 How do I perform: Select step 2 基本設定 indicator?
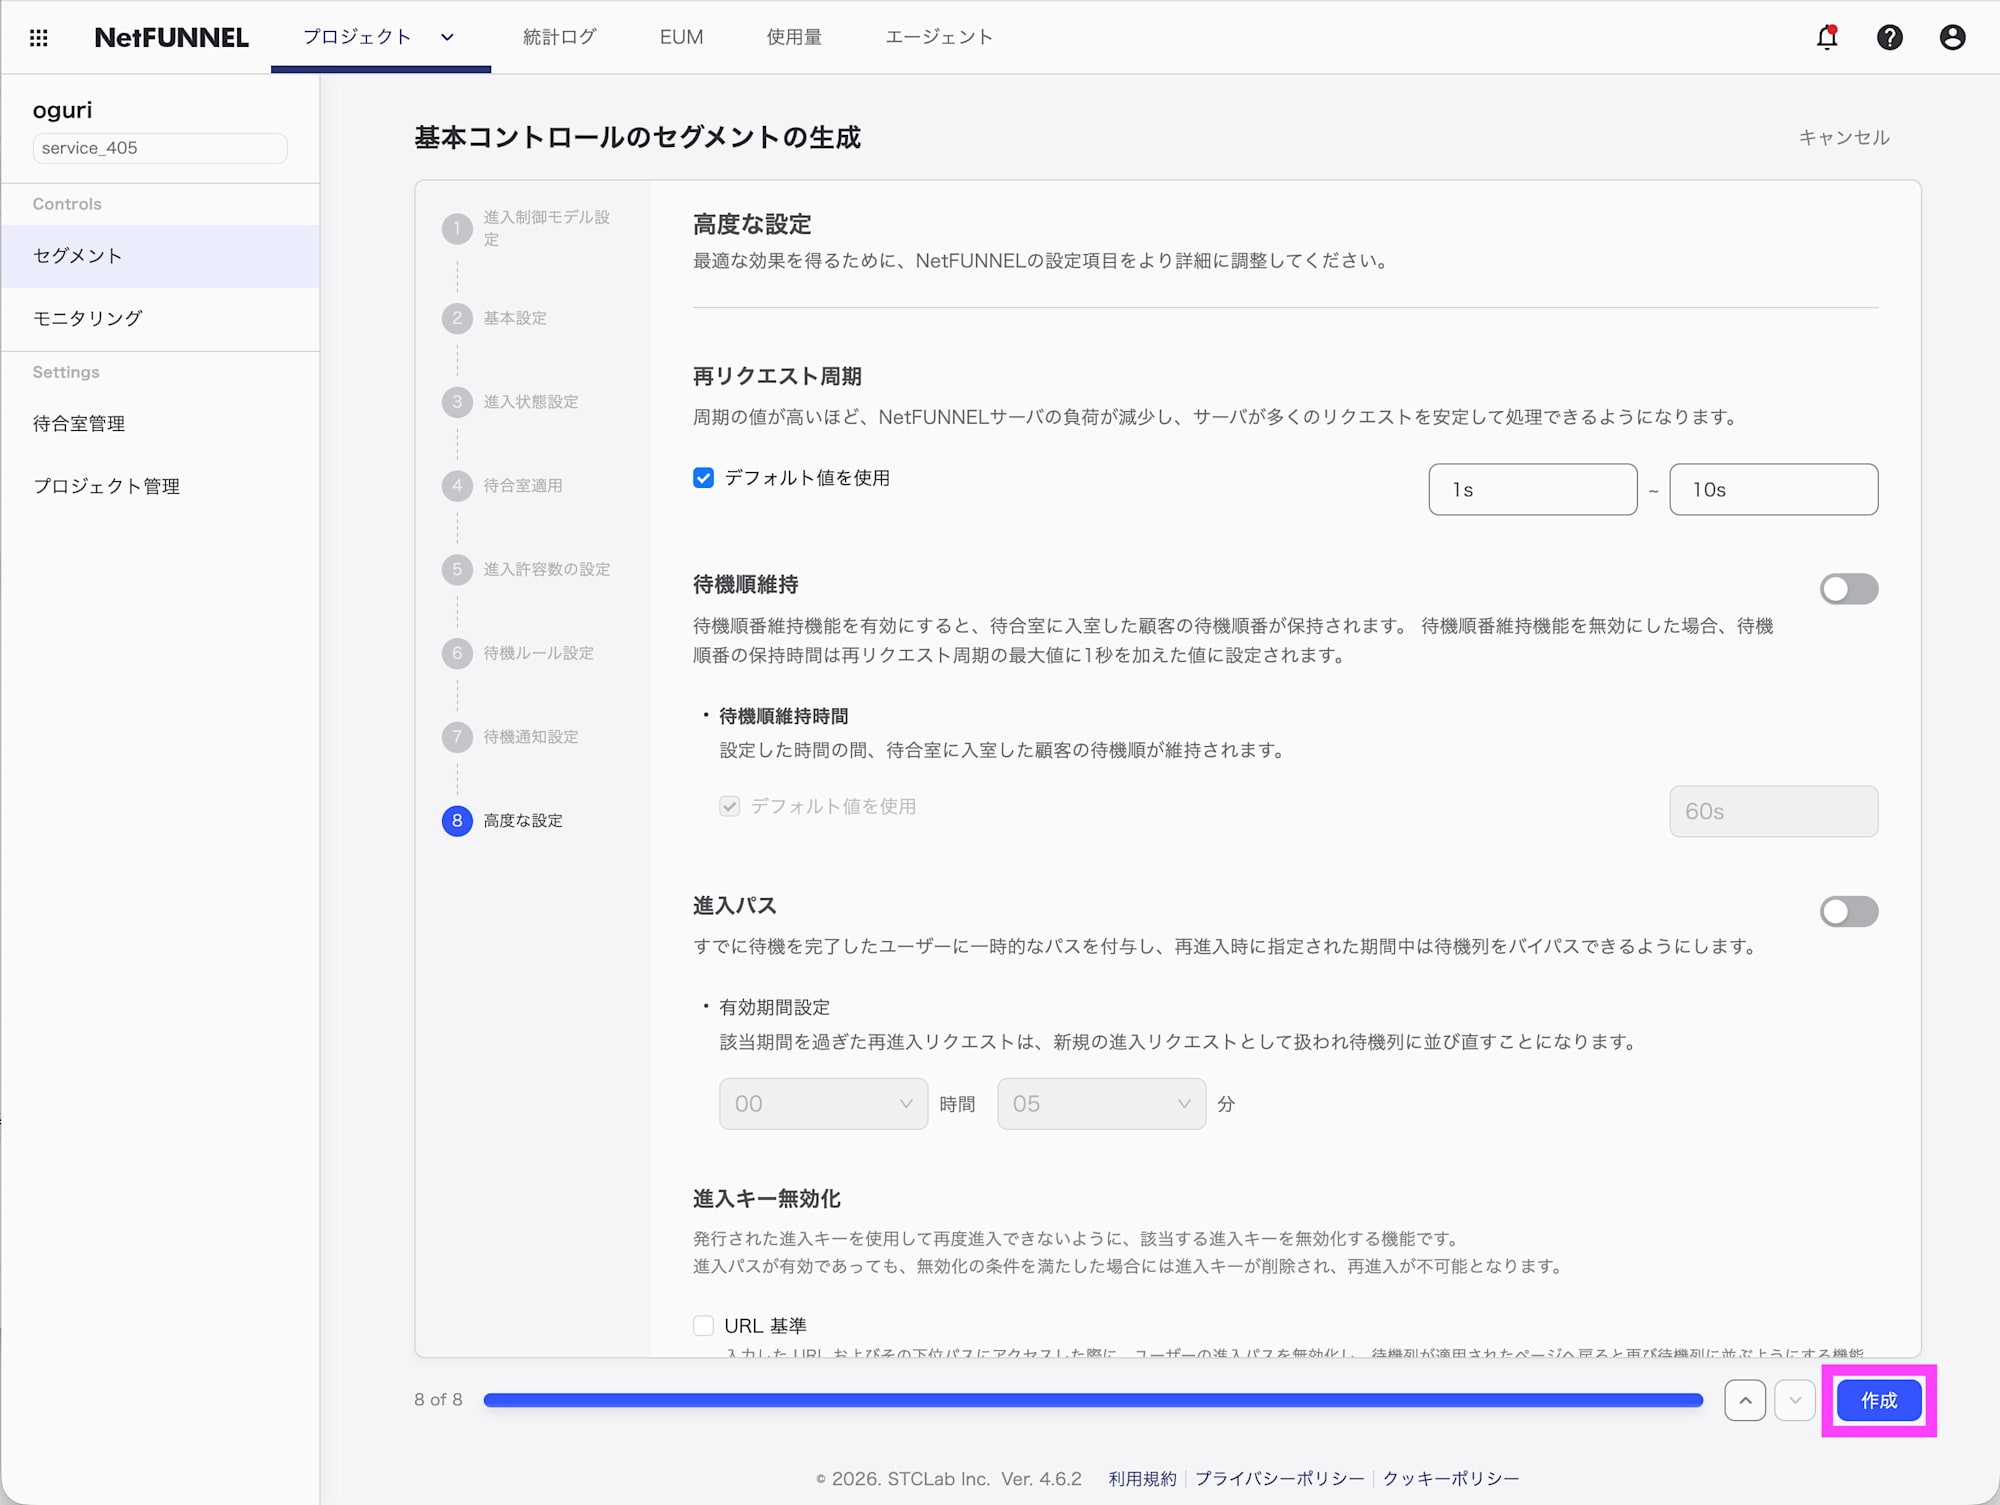[x=457, y=318]
